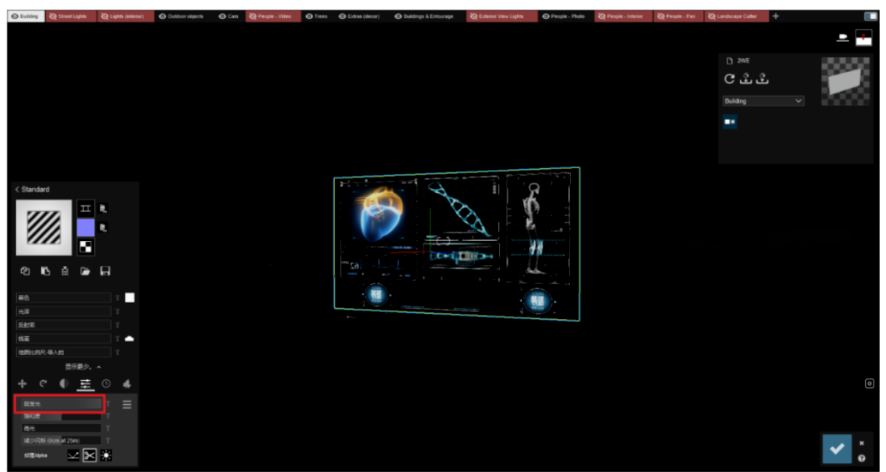Delete material with trash icon
The image size is (886, 472).
click(x=65, y=271)
